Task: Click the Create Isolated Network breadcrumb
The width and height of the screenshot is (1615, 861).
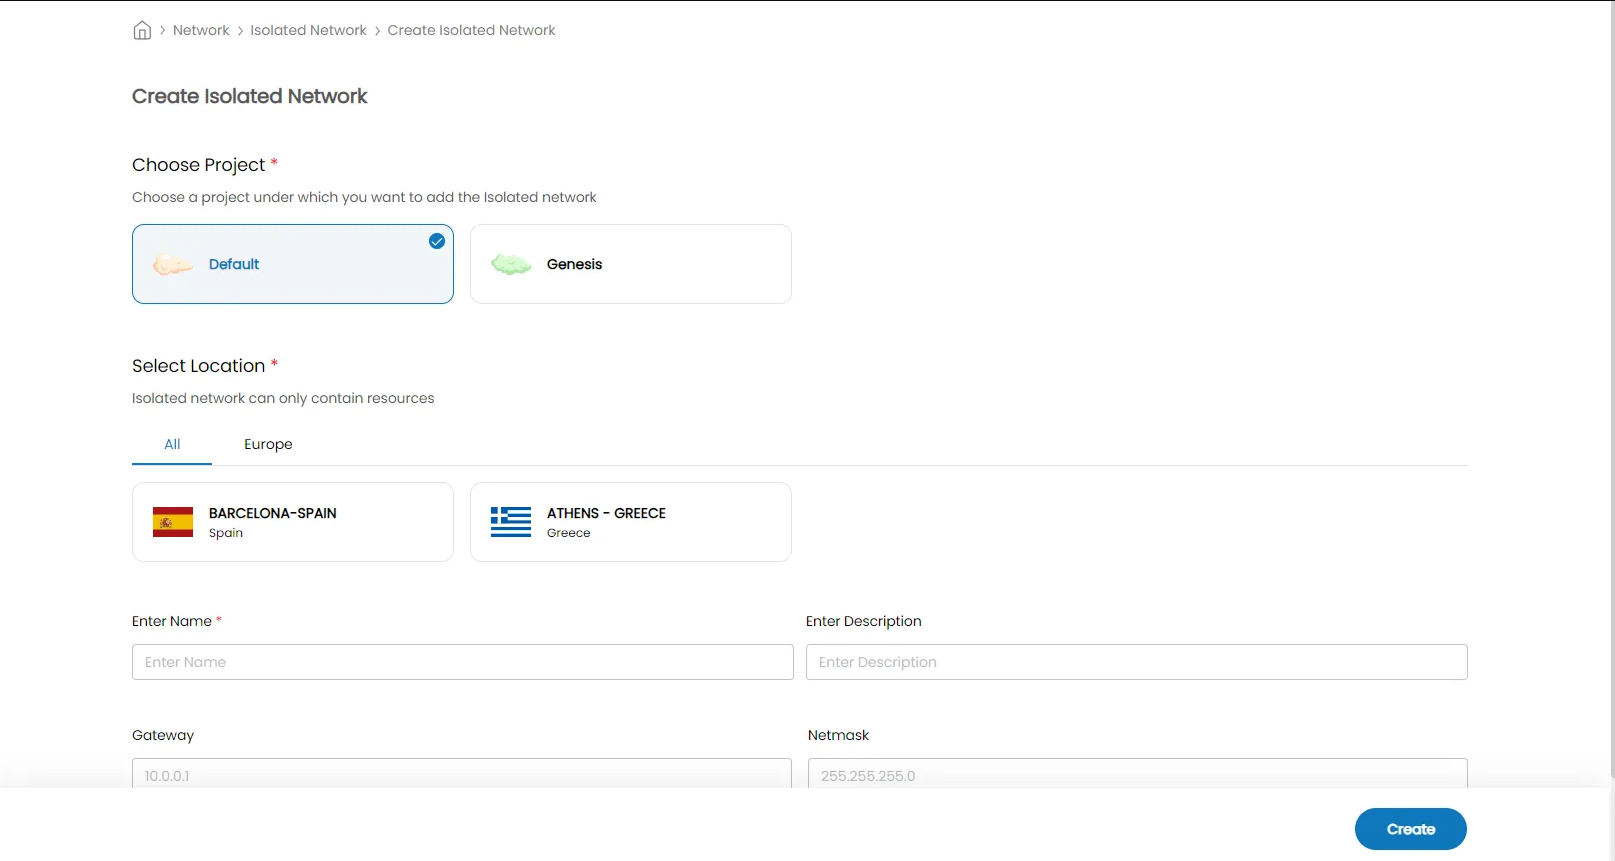Action: click(471, 30)
